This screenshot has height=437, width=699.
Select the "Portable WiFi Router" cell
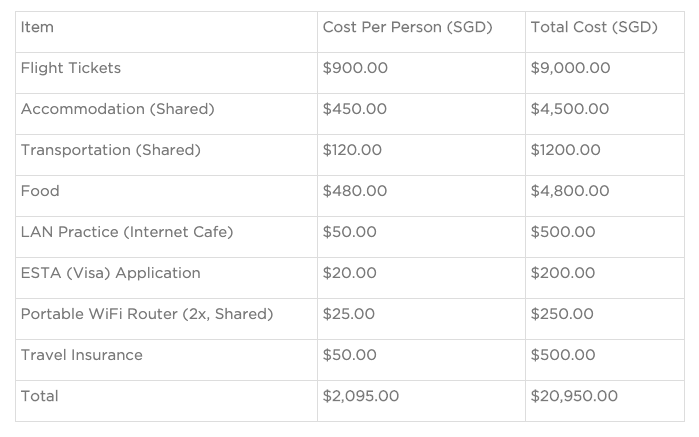point(147,314)
